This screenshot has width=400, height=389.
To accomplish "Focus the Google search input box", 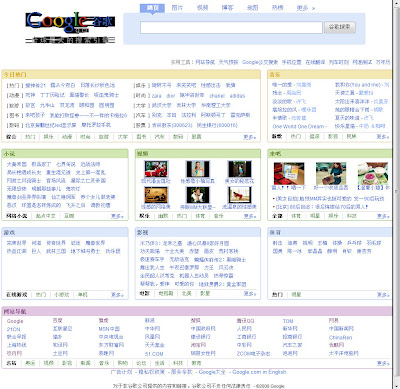I will 231,27.
